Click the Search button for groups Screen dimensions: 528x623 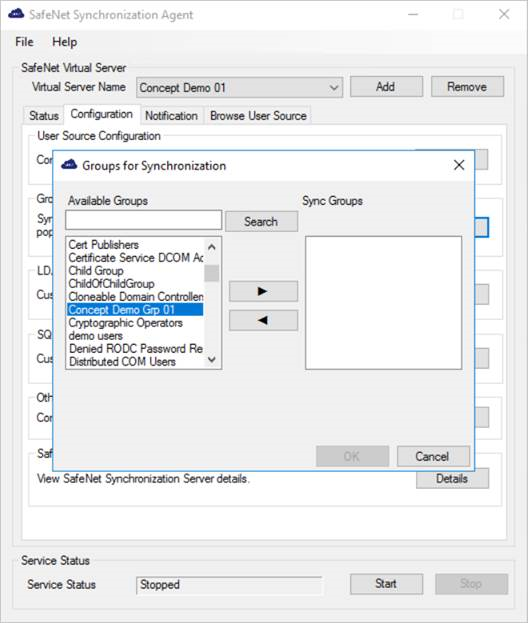261,221
